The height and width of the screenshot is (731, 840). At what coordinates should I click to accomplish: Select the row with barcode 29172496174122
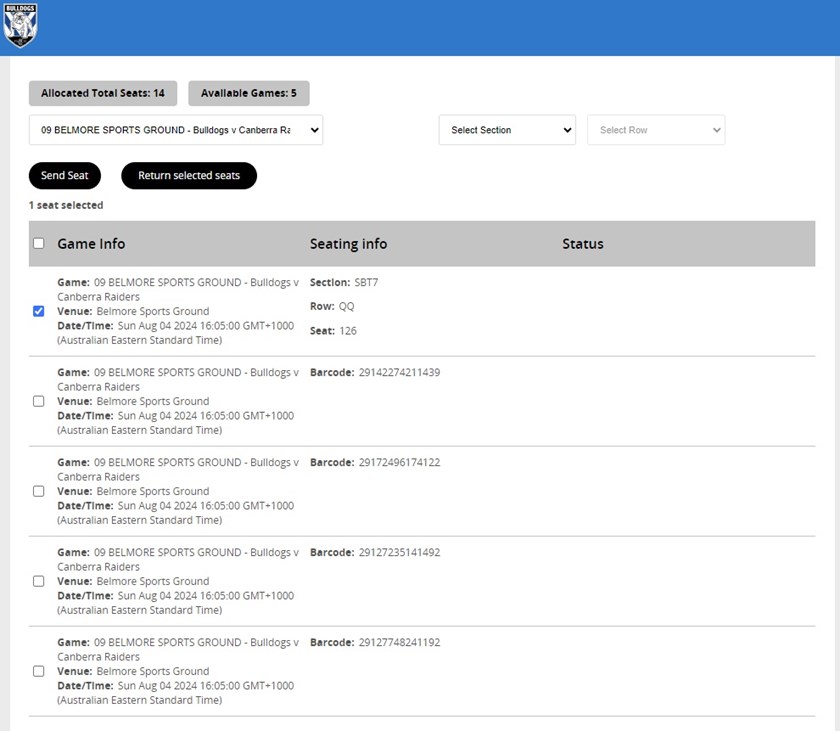(x=39, y=491)
